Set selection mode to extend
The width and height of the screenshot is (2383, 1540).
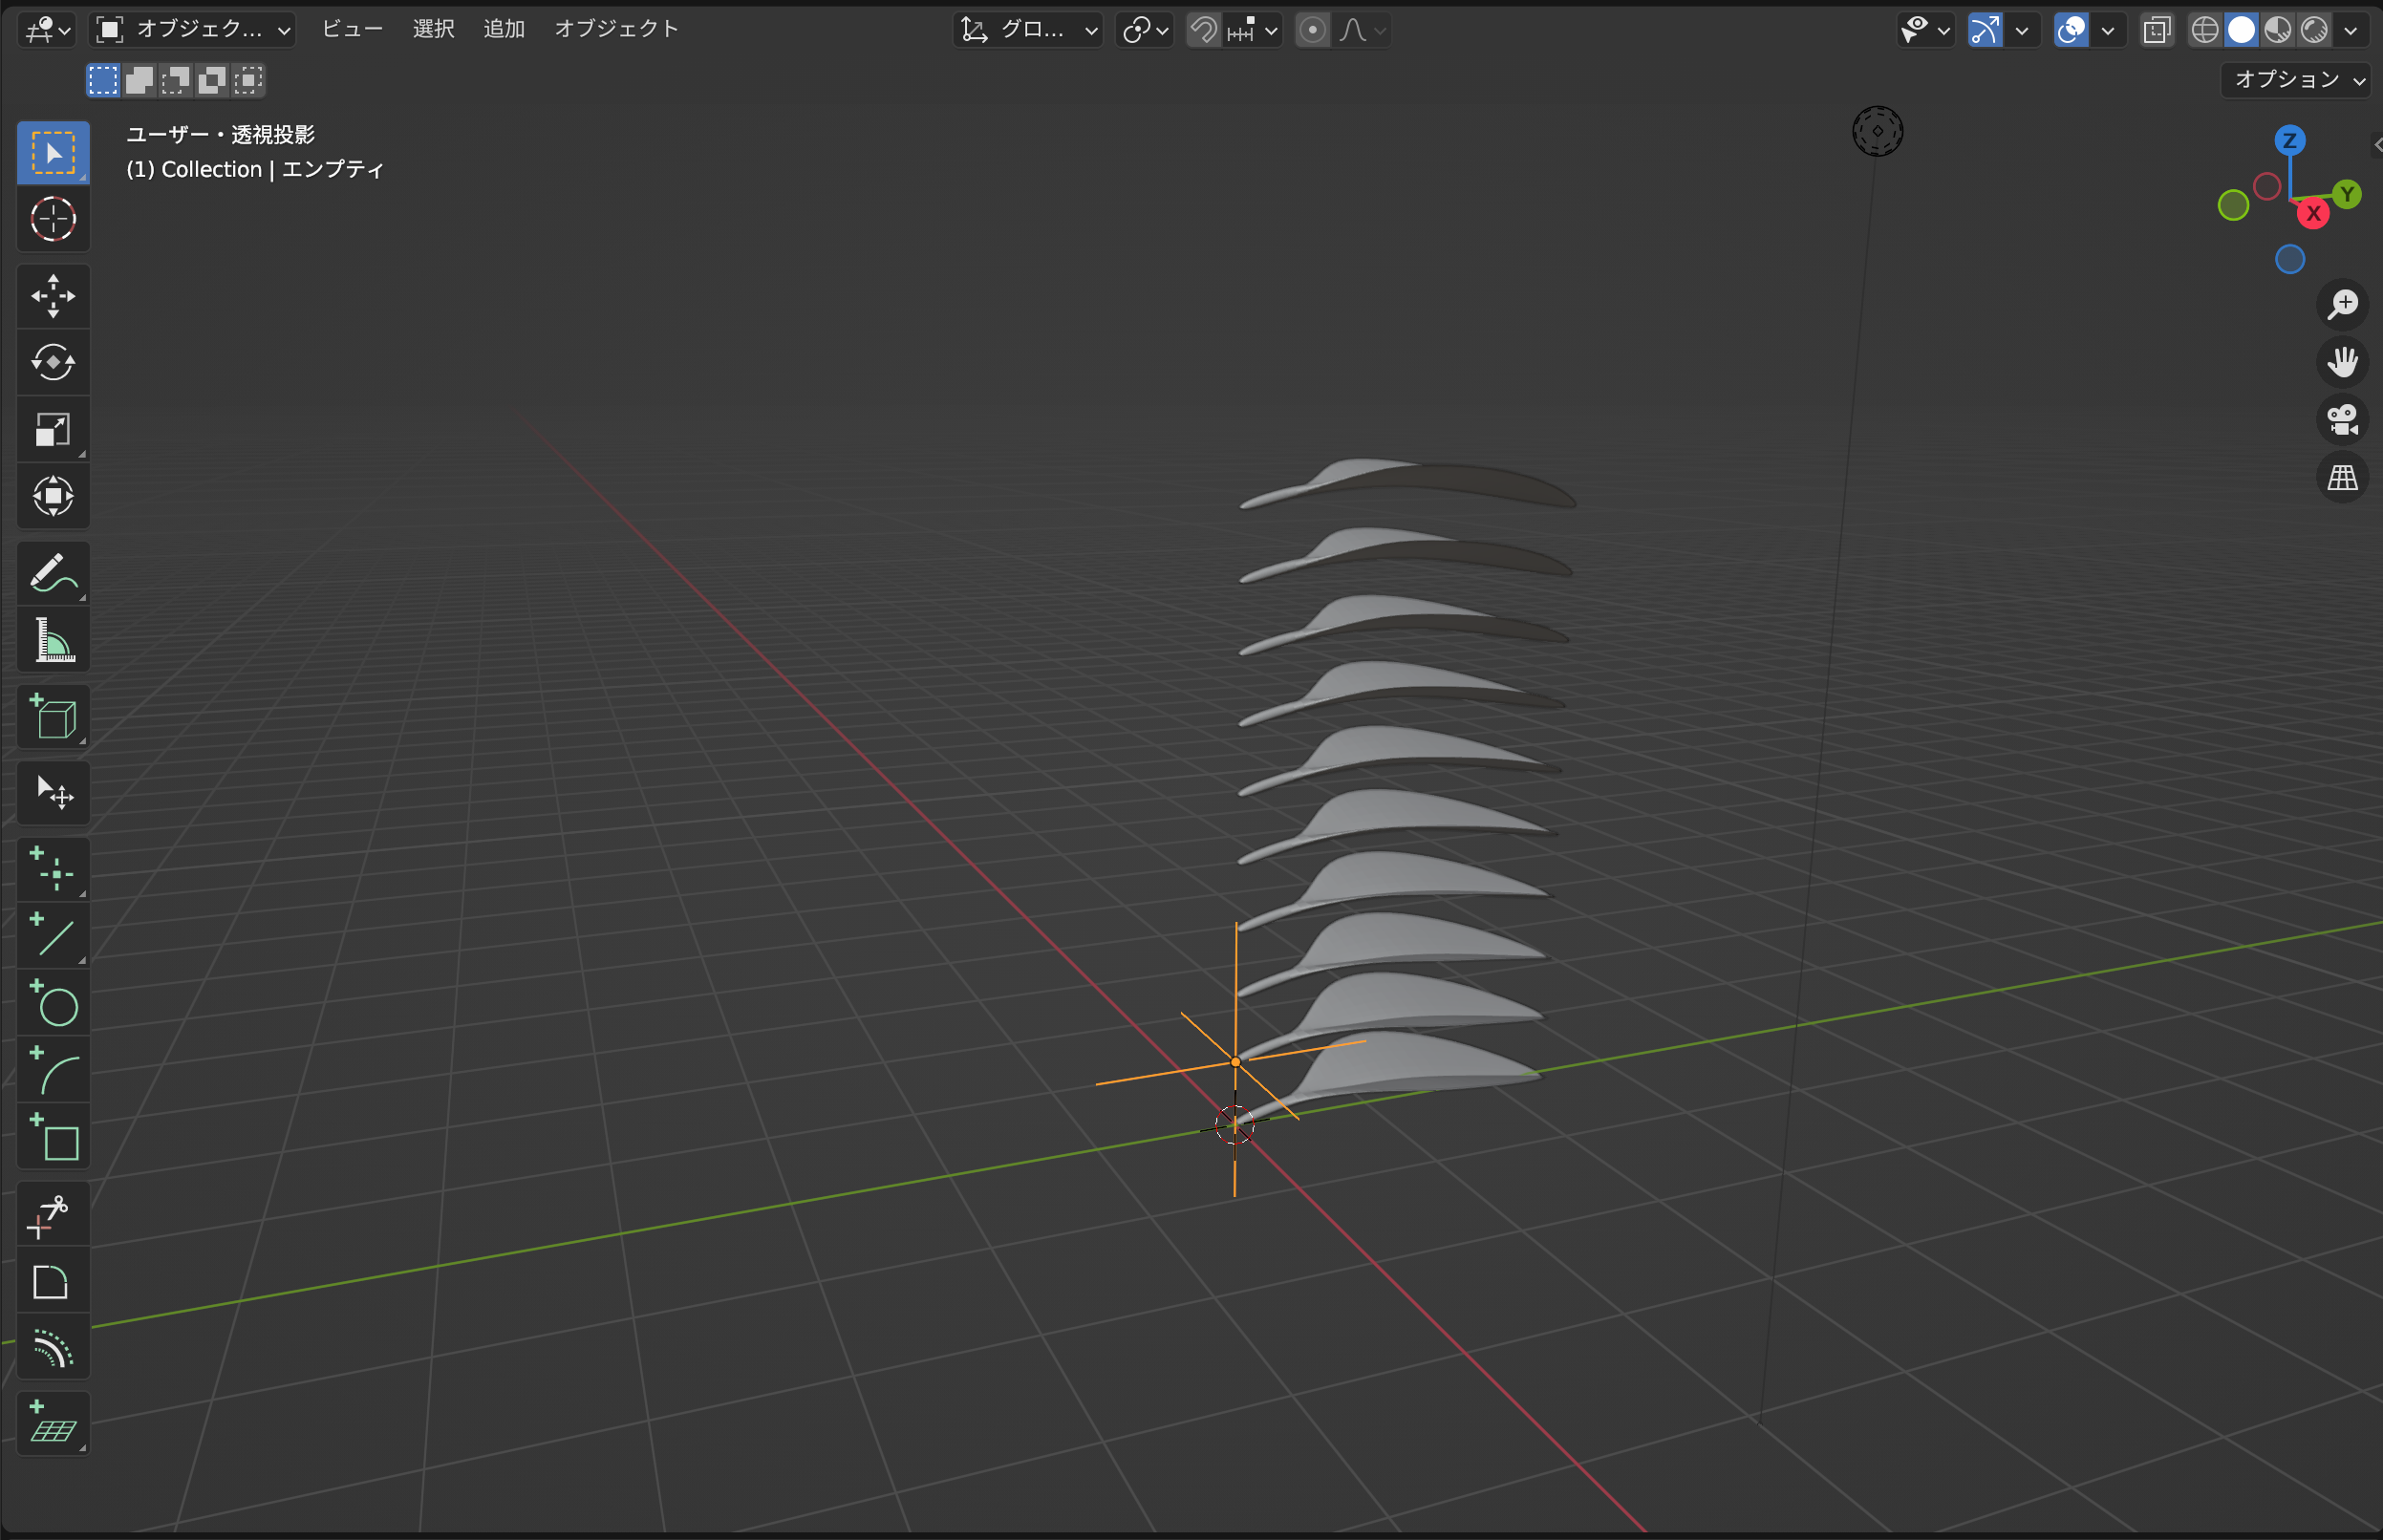coord(139,80)
